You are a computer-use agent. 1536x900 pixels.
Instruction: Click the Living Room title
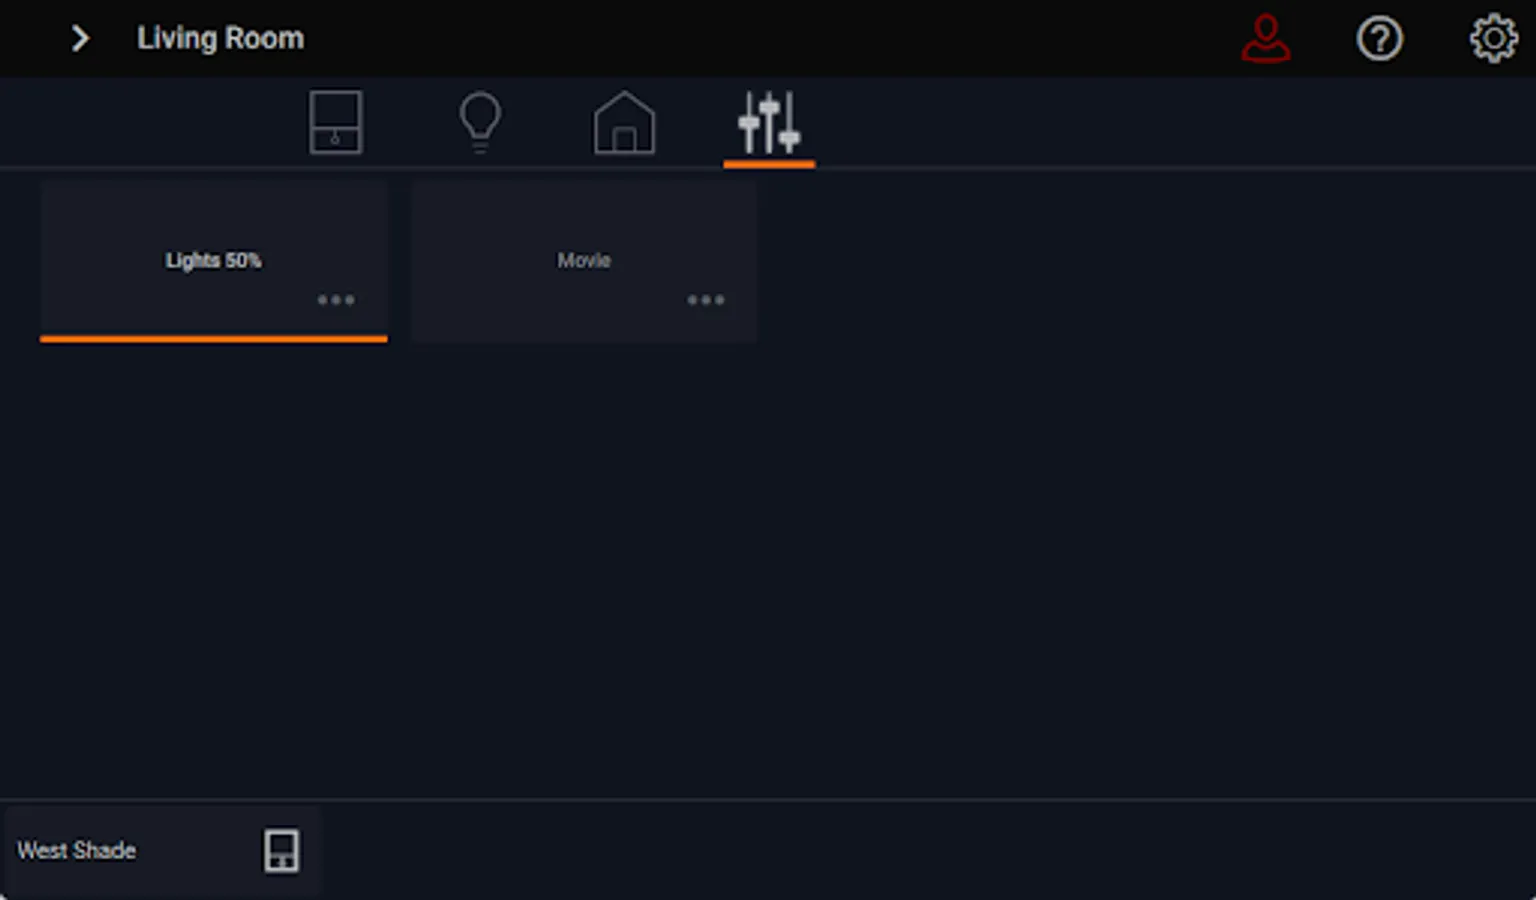pos(220,38)
